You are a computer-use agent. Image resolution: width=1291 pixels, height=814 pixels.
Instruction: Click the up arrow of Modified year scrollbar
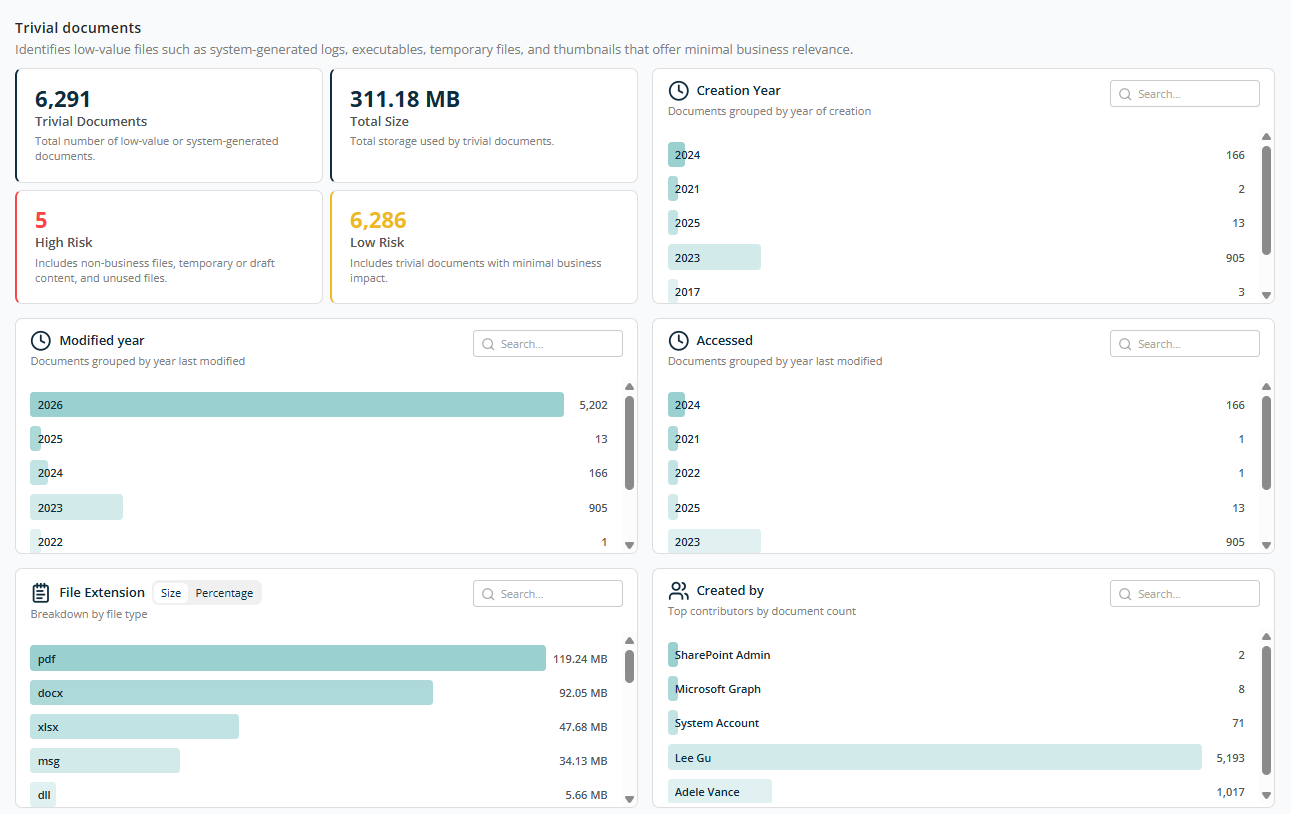pyautogui.click(x=630, y=387)
